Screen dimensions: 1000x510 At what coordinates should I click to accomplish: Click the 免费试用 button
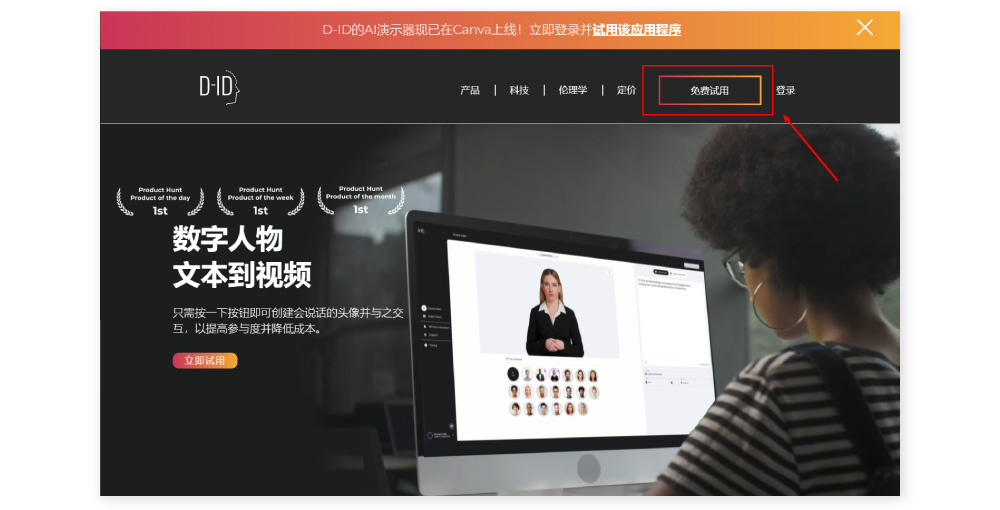coord(710,91)
